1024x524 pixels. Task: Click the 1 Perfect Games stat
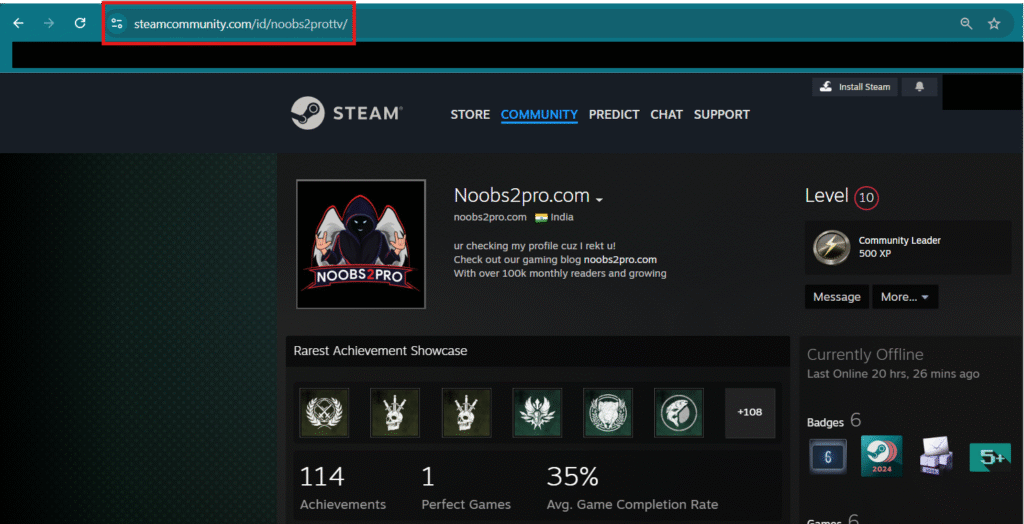coord(466,488)
